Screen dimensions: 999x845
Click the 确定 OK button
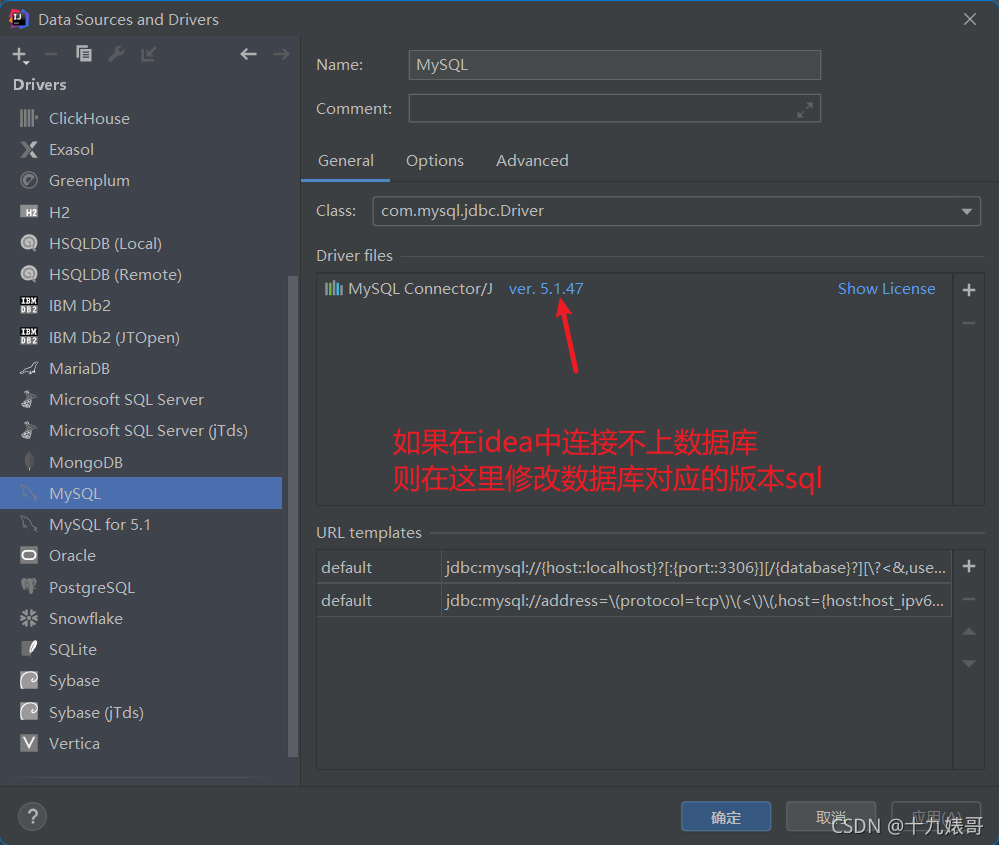click(x=726, y=816)
